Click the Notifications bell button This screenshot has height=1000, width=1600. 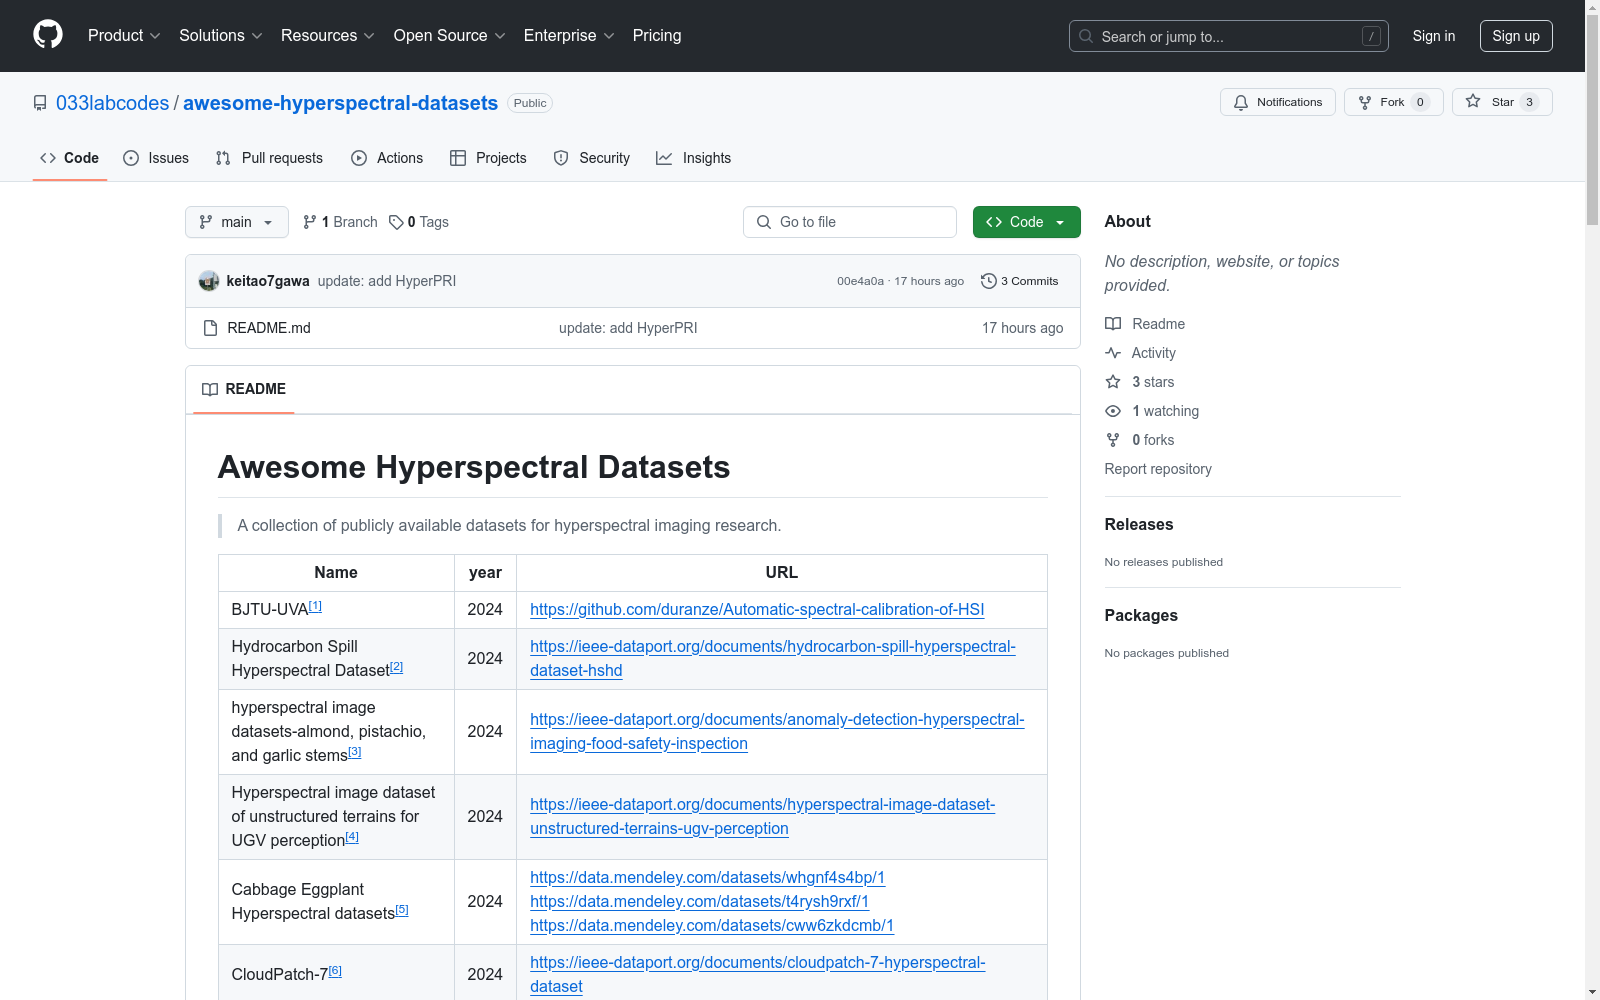pos(1277,102)
